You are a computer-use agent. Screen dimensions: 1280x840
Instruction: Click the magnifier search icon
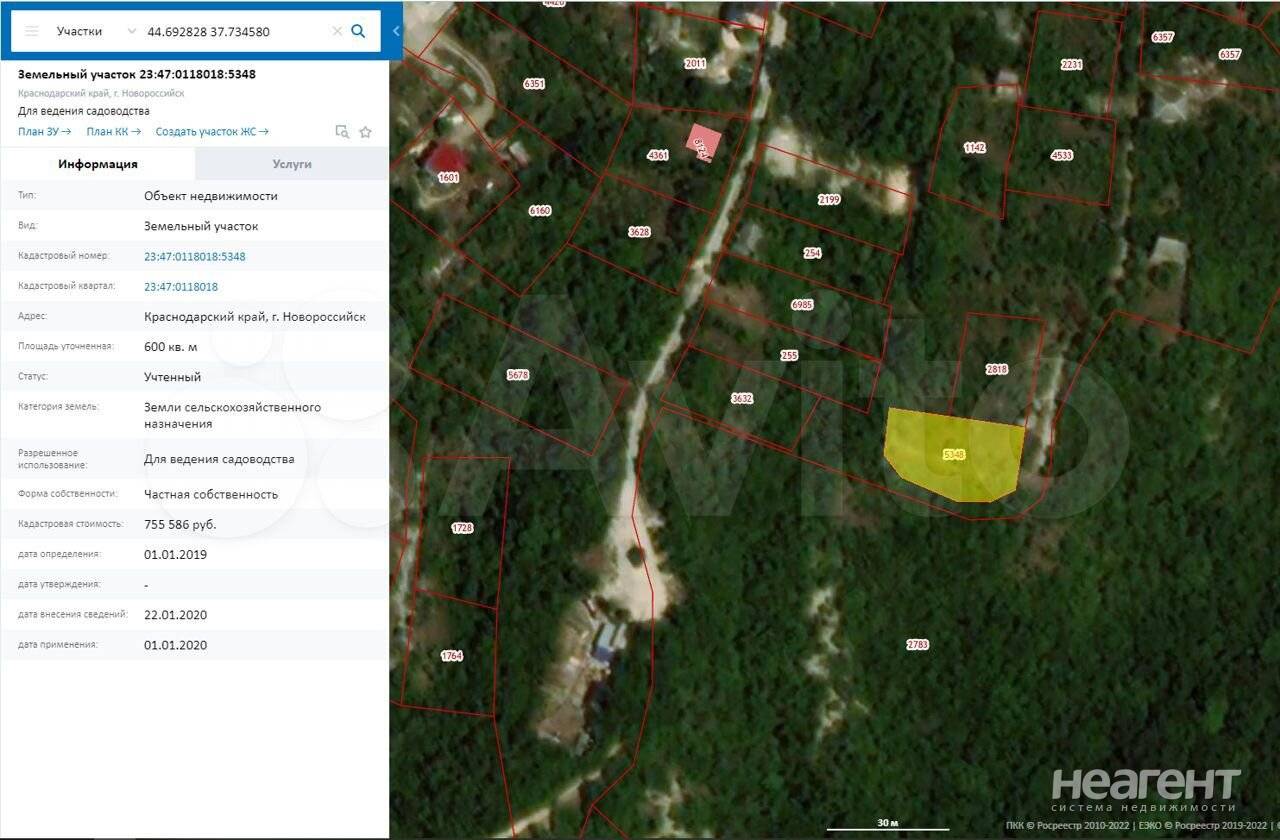[x=358, y=31]
